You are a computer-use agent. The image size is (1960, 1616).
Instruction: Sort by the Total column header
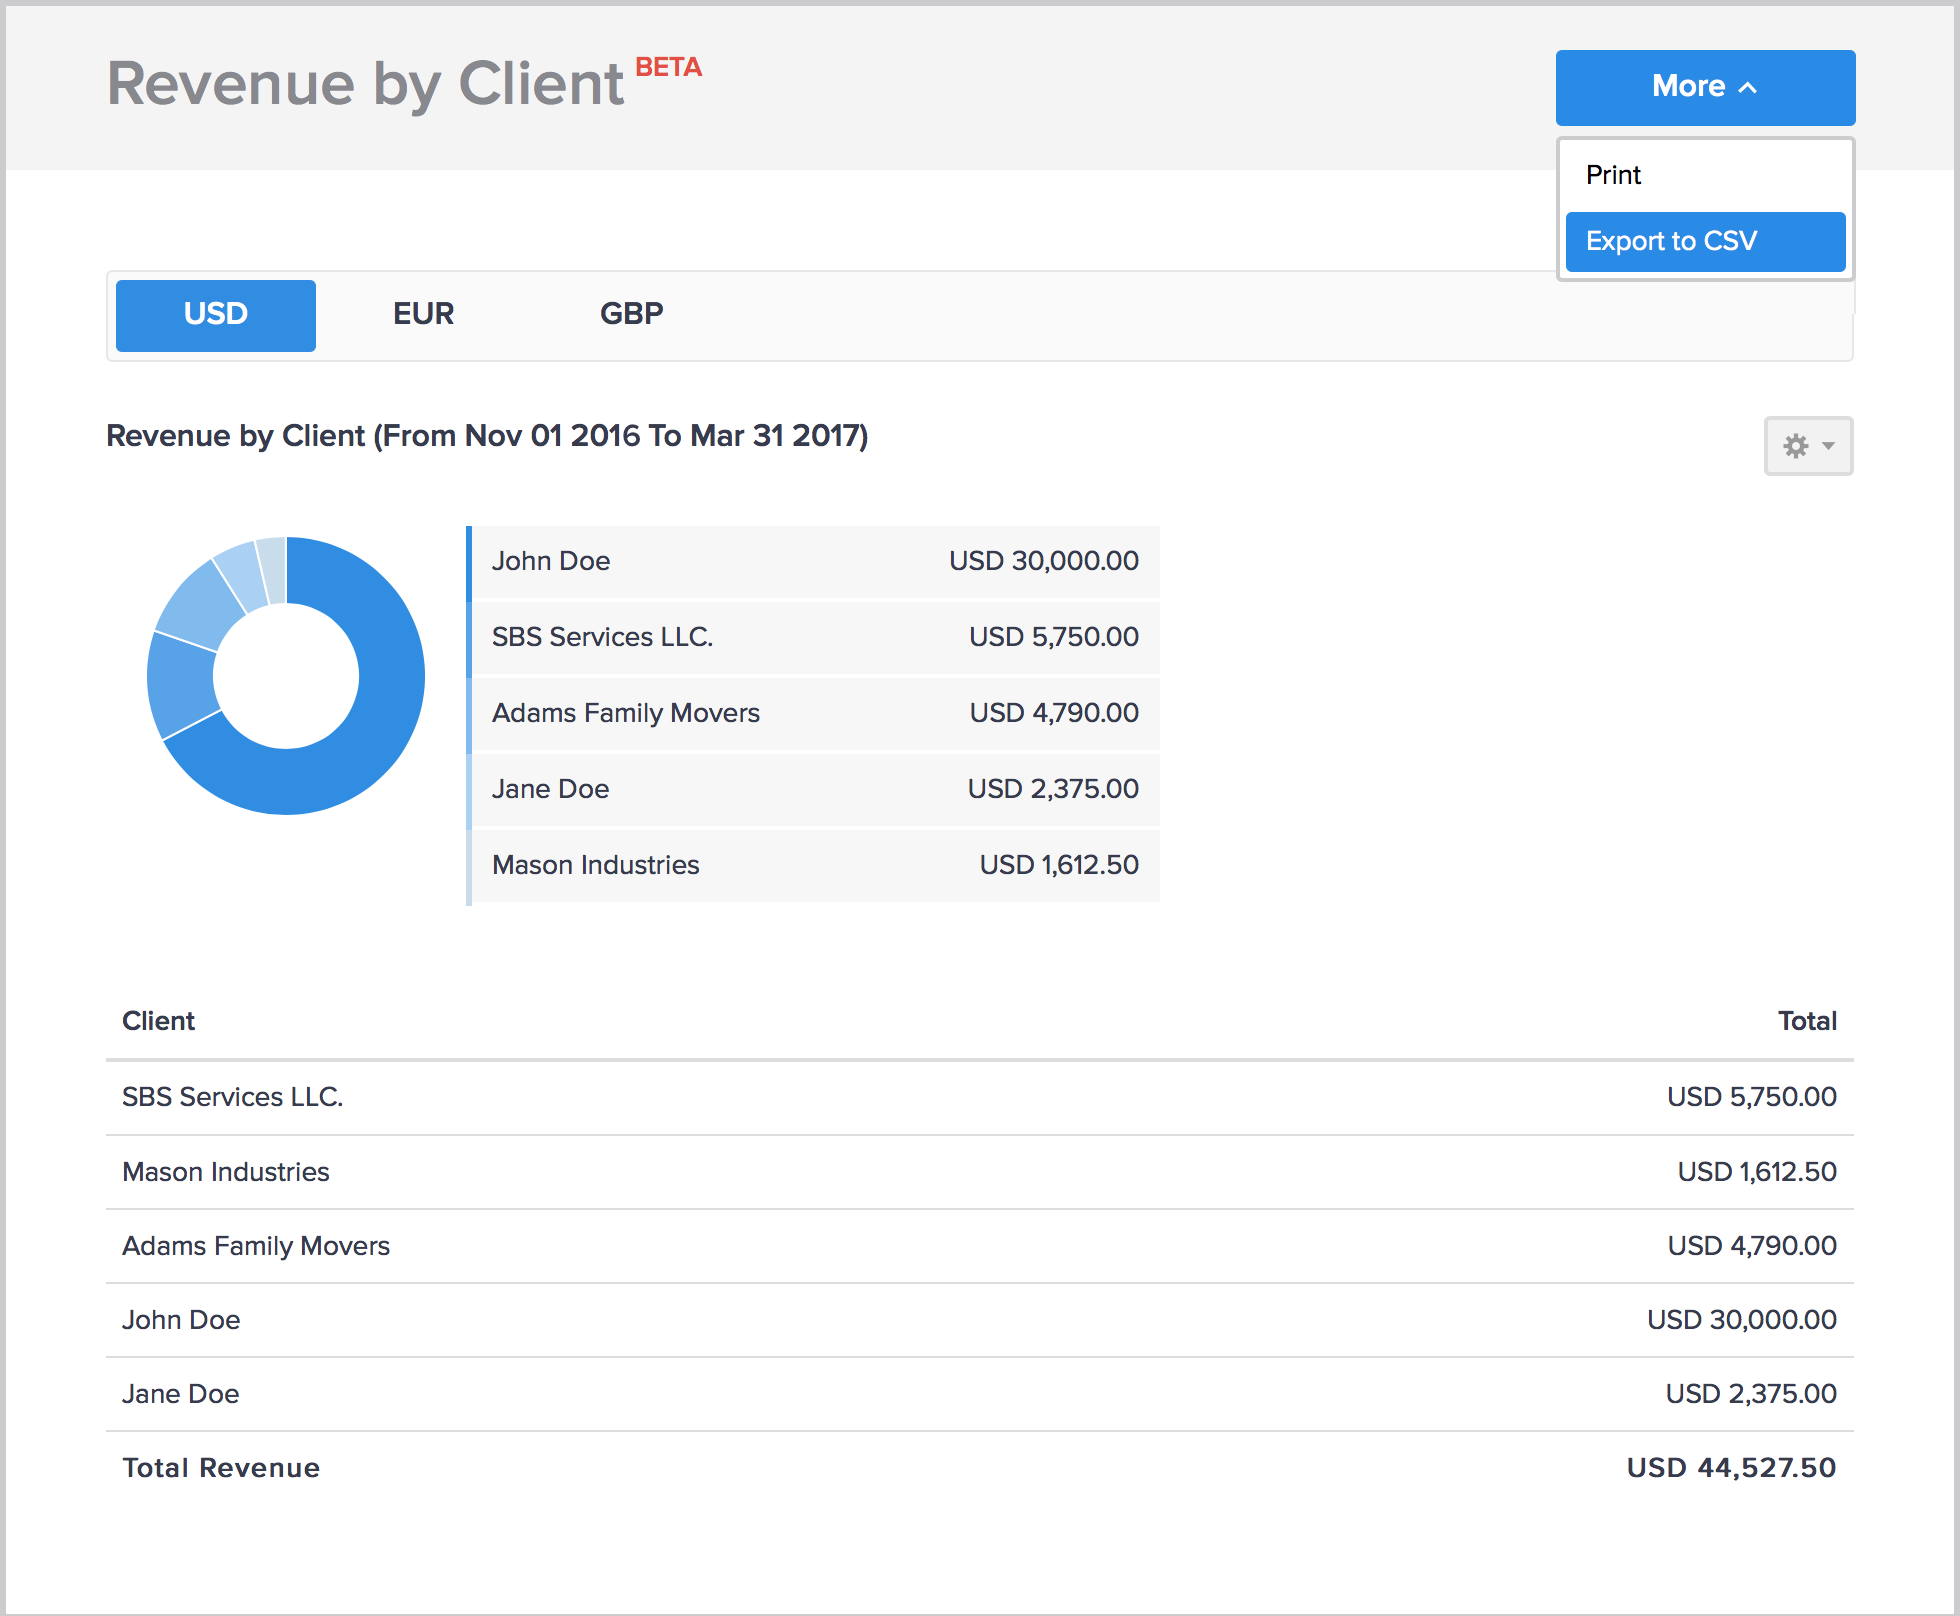point(1806,1021)
